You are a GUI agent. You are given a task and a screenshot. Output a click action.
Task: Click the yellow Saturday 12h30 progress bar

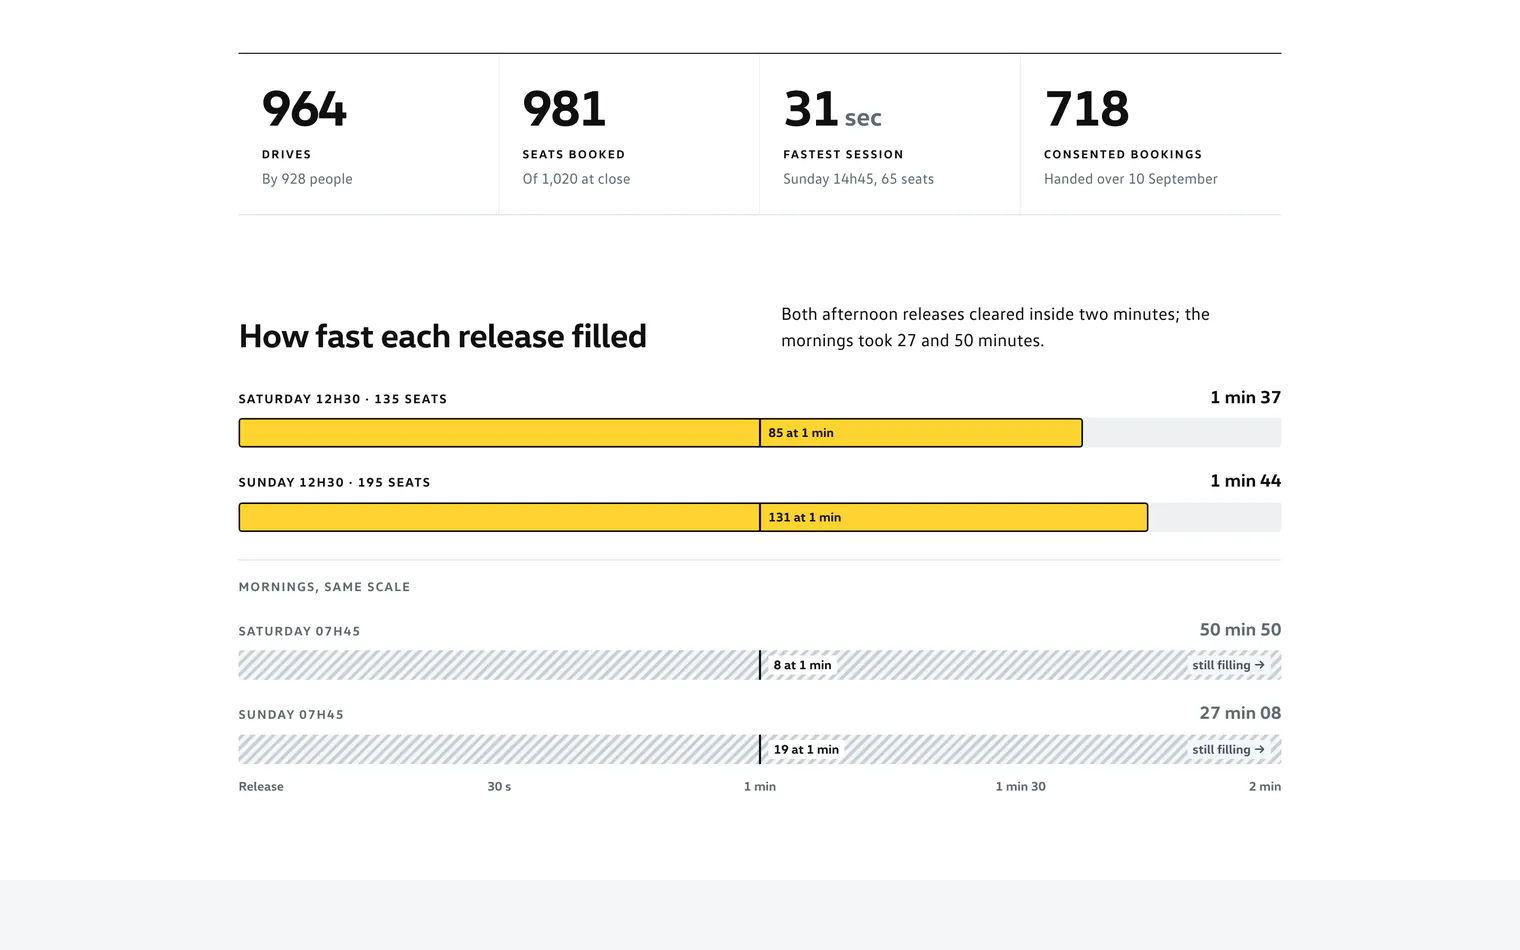click(660, 433)
